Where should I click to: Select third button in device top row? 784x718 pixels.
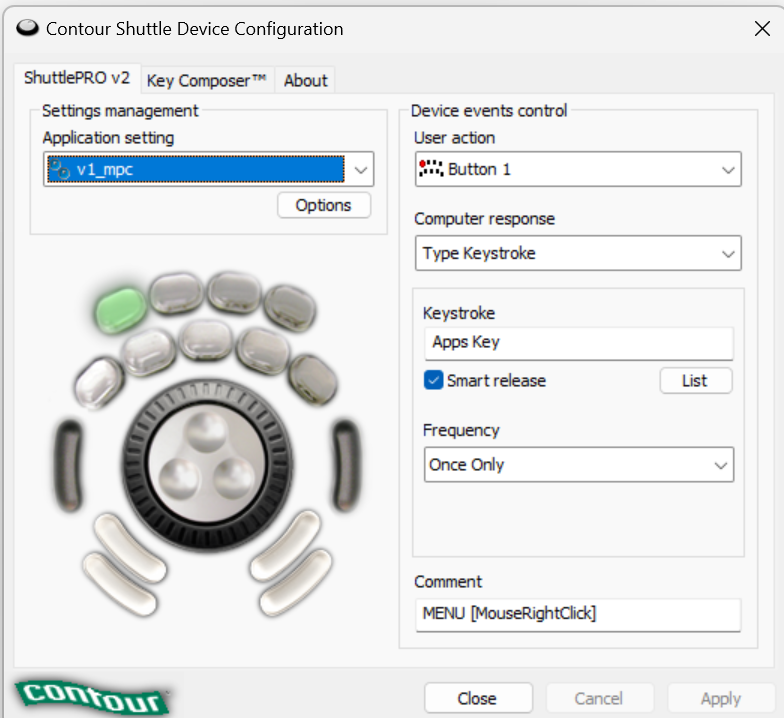click(x=234, y=292)
